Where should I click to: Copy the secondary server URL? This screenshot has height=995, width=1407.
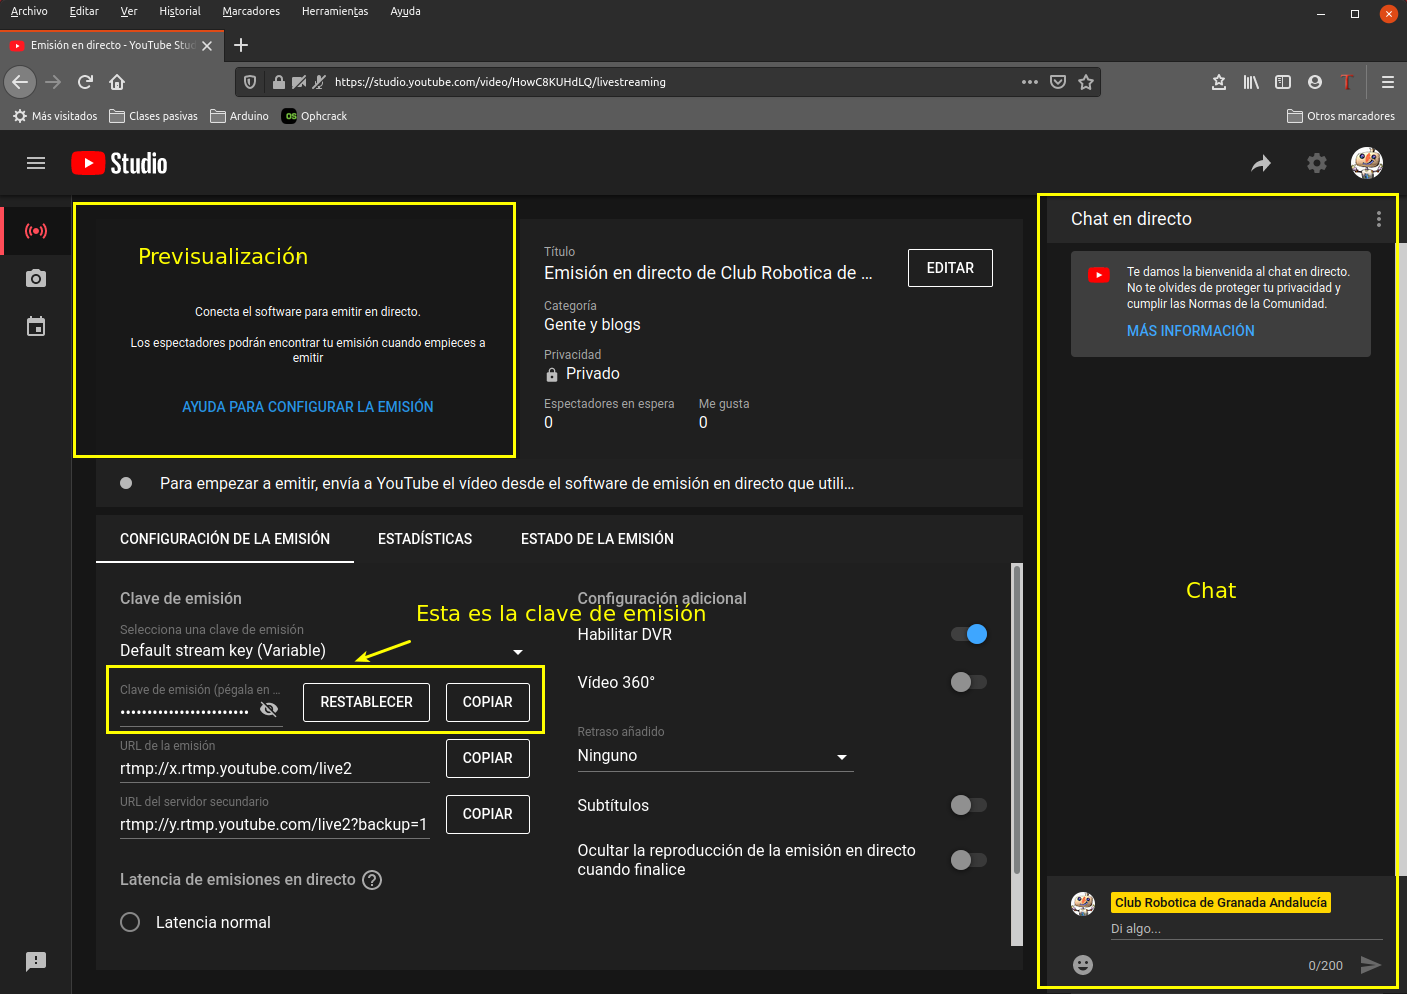[x=487, y=814]
